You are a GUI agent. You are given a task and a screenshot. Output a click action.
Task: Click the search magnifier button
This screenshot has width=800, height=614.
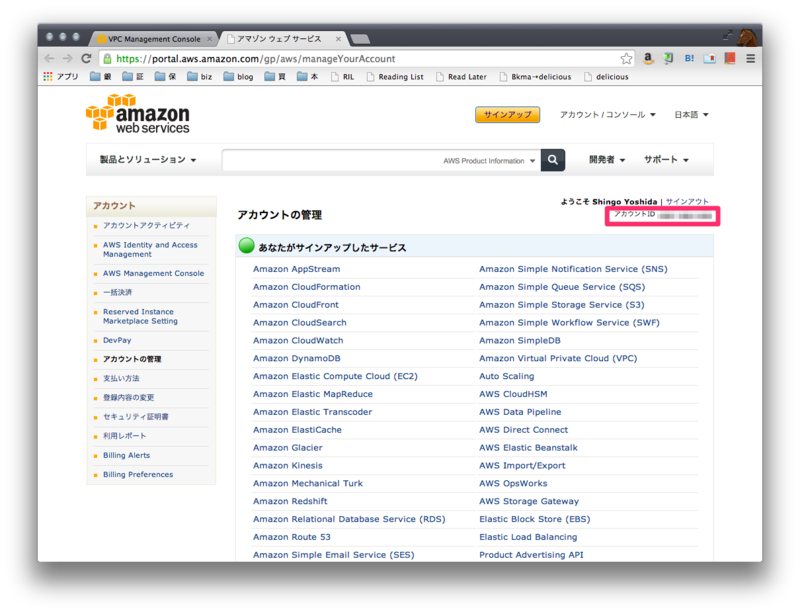tap(553, 160)
